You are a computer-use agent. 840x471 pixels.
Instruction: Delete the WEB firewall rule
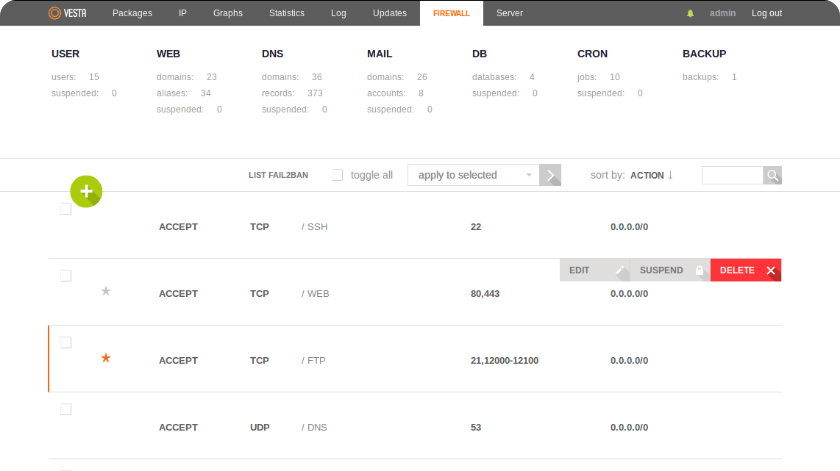(746, 270)
